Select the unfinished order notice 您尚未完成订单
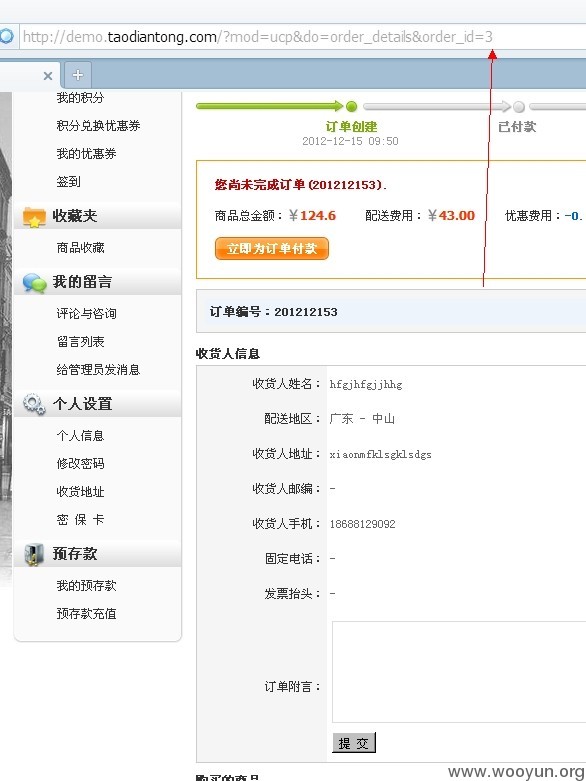Screen dimensions: 586x781 point(259,185)
